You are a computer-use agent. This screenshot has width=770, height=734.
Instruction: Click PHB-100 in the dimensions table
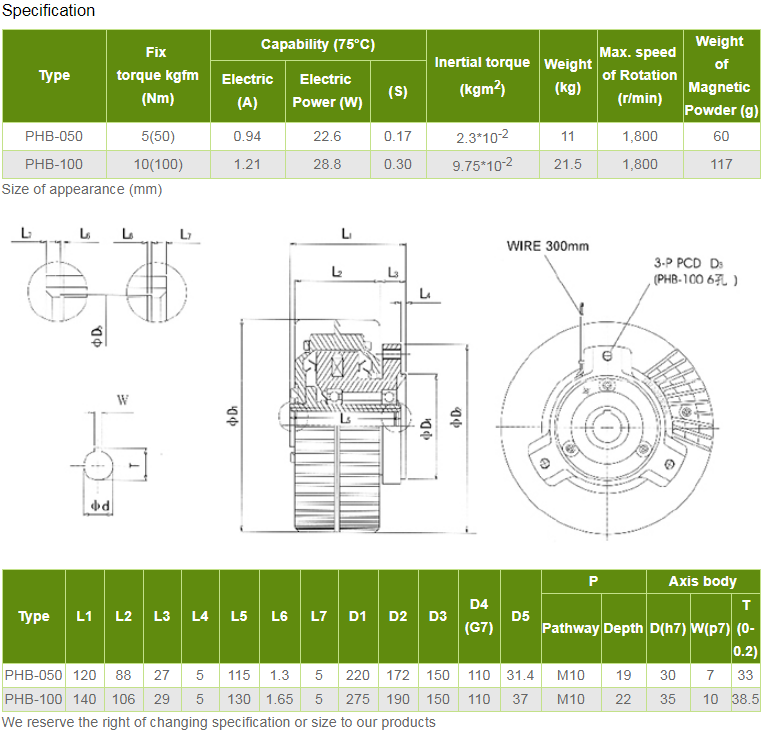[33, 699]
